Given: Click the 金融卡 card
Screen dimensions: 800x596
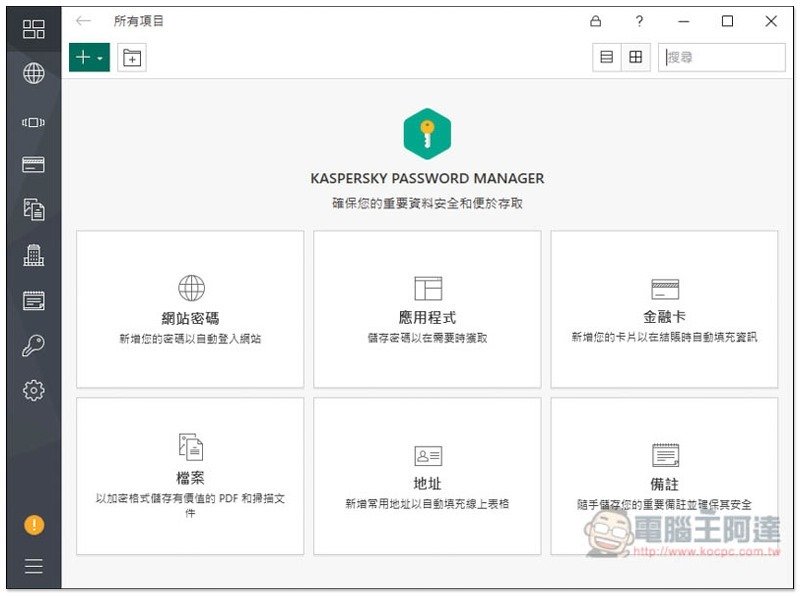Looking at the screenshot, I should tap(664, 309).
